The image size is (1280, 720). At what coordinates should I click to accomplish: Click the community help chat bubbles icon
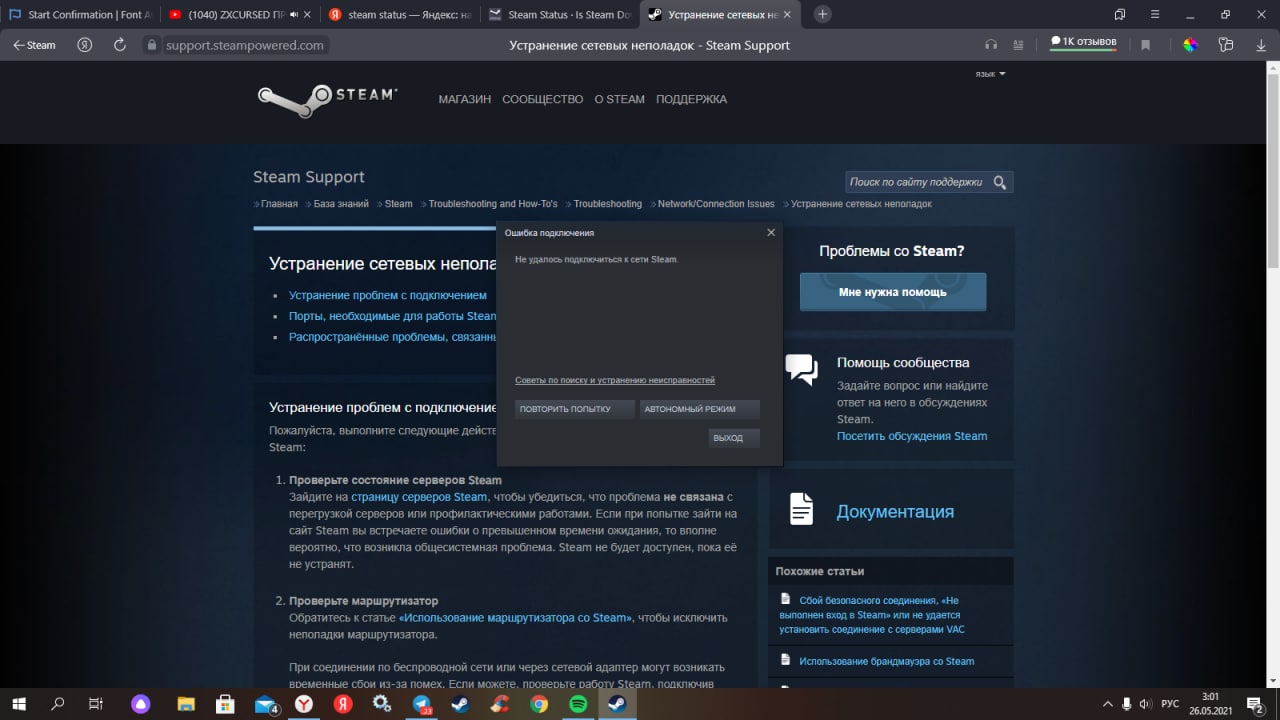(x=801, y=369)
